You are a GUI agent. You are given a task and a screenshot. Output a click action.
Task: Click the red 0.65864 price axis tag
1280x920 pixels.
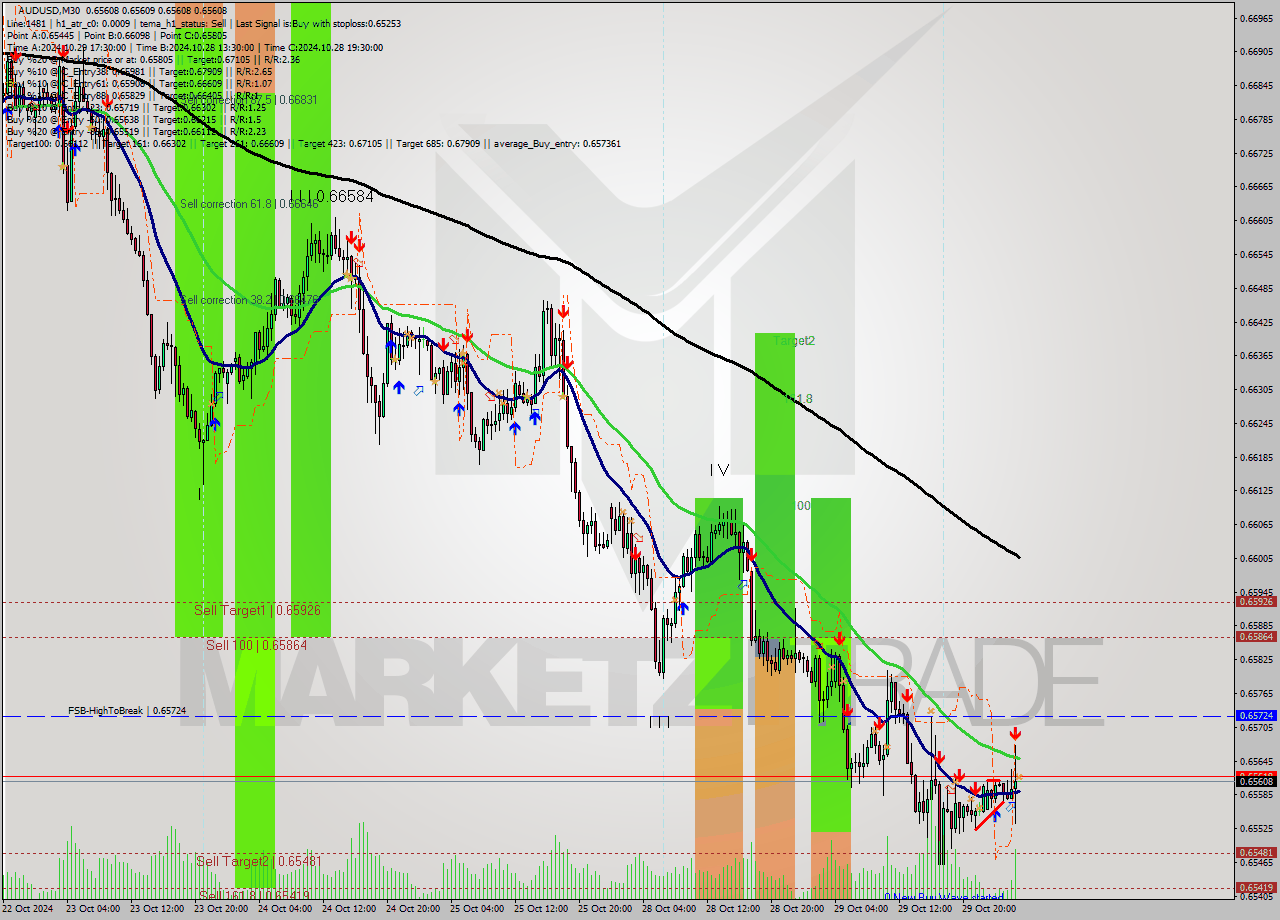1256,636
